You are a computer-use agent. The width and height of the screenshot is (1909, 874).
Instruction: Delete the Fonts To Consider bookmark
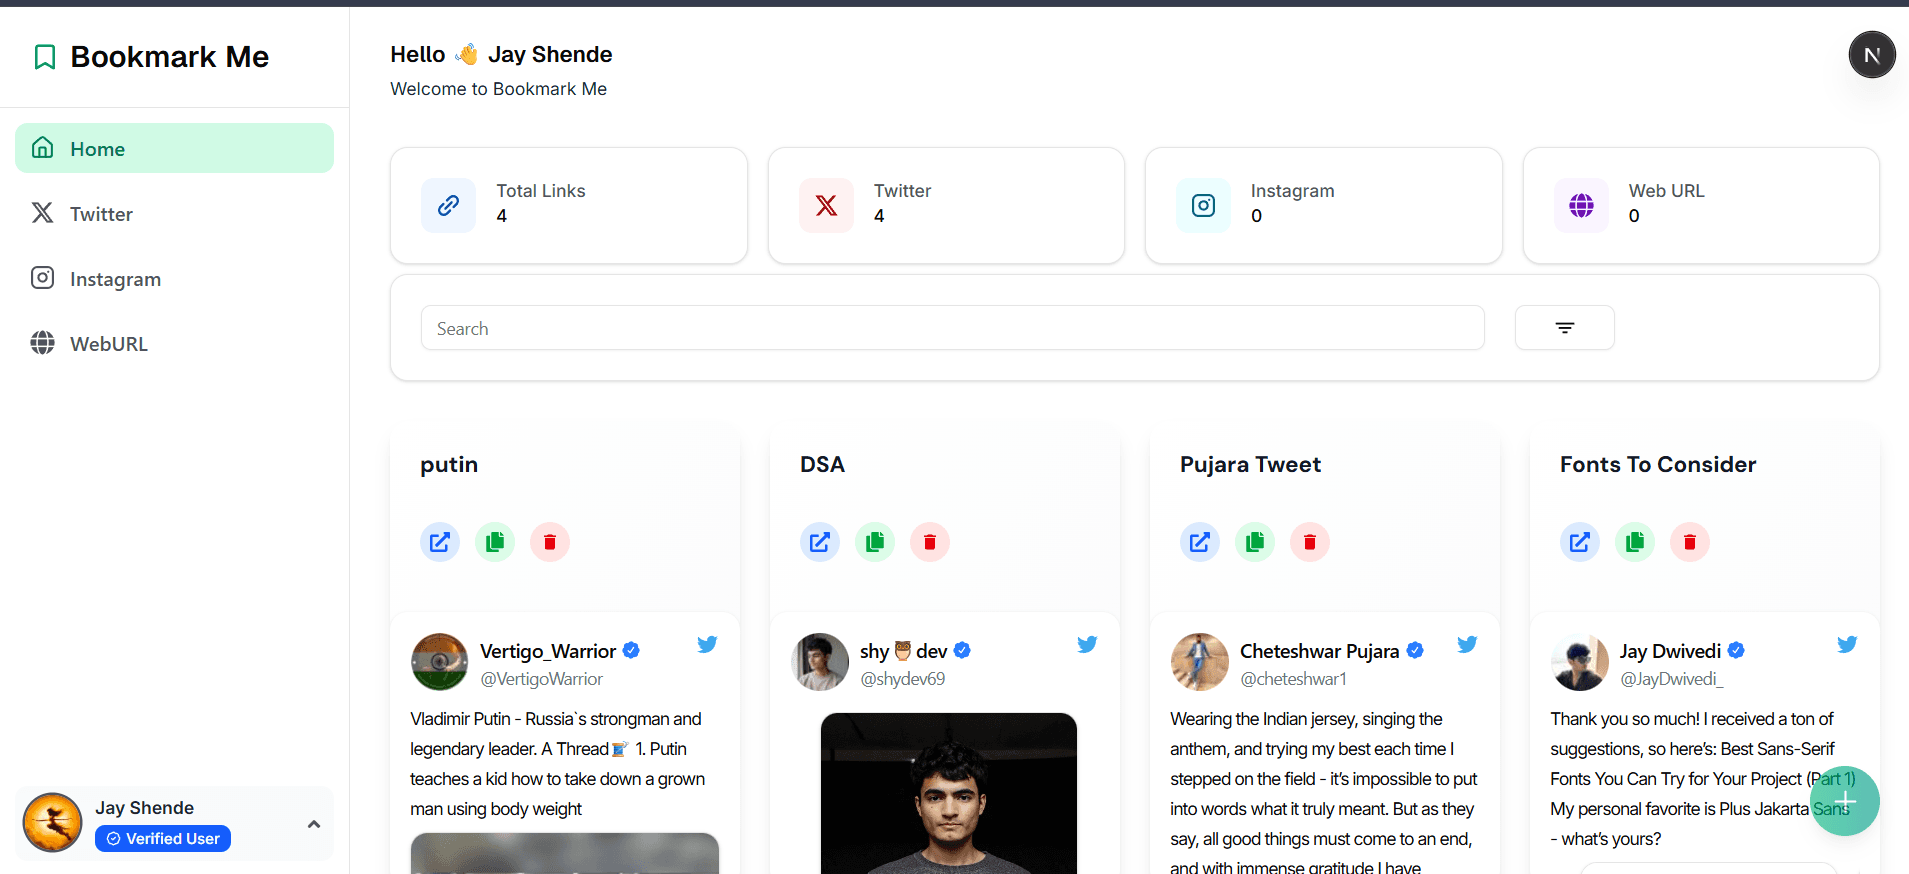1690,542
